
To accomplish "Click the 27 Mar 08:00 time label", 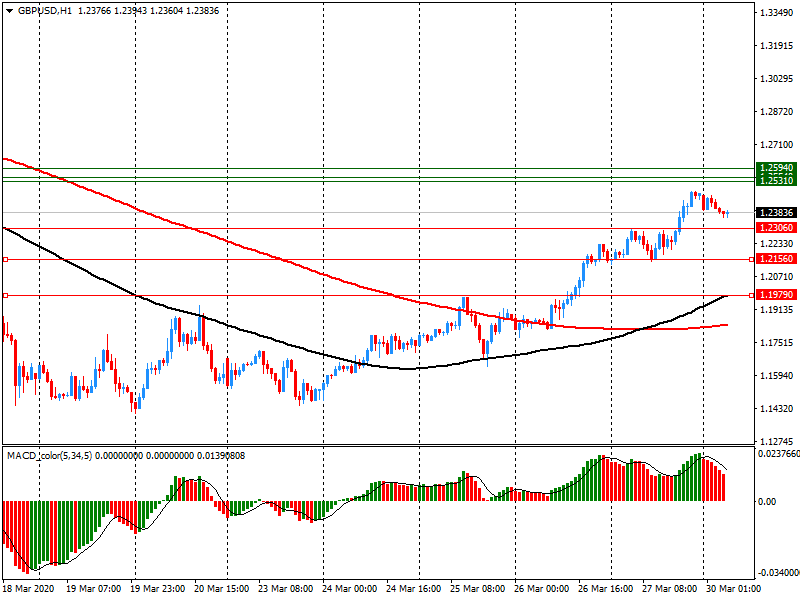I will coord(669,589).
